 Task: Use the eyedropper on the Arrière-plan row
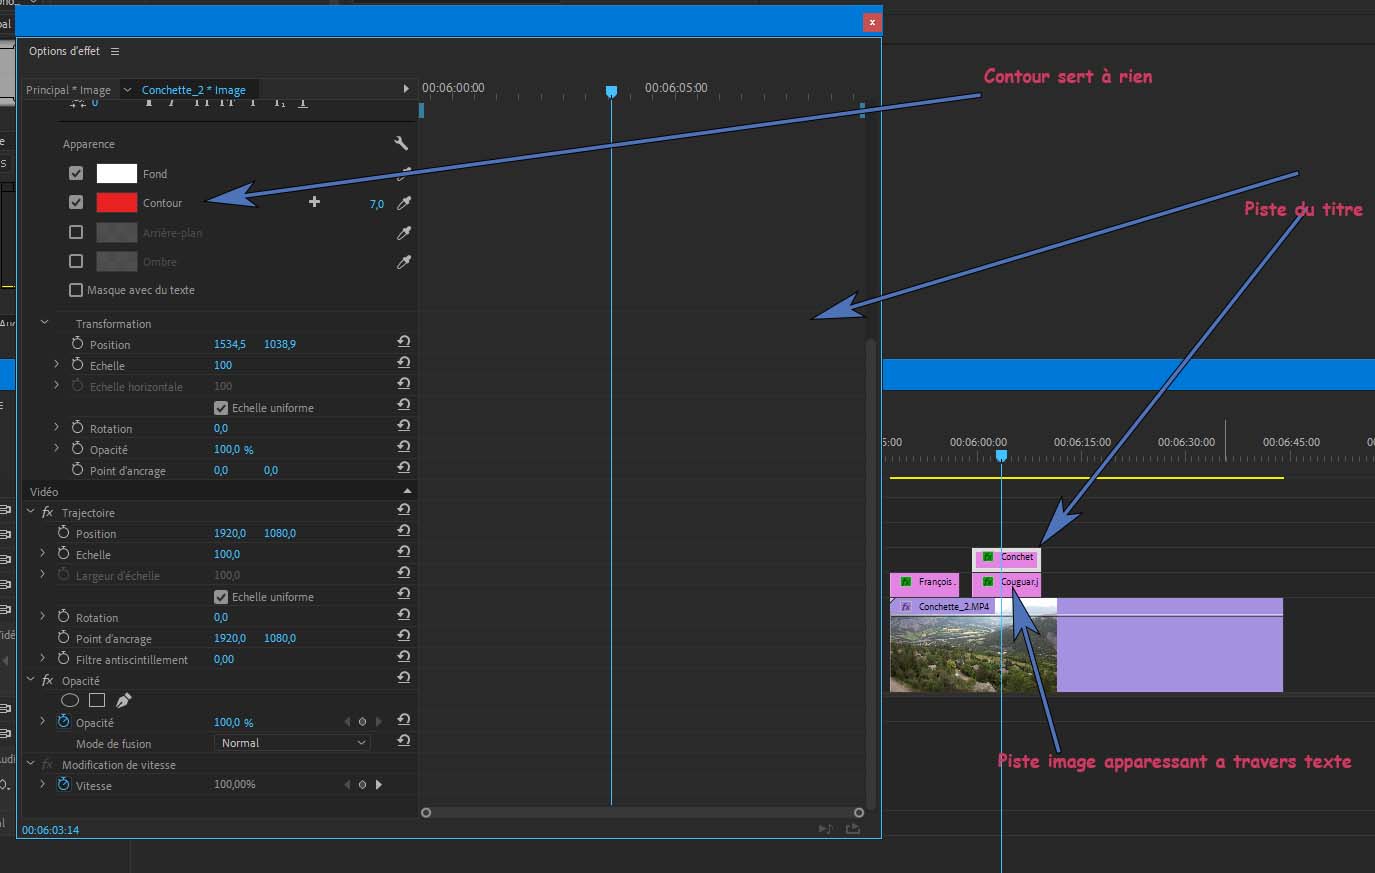(404, 233)
